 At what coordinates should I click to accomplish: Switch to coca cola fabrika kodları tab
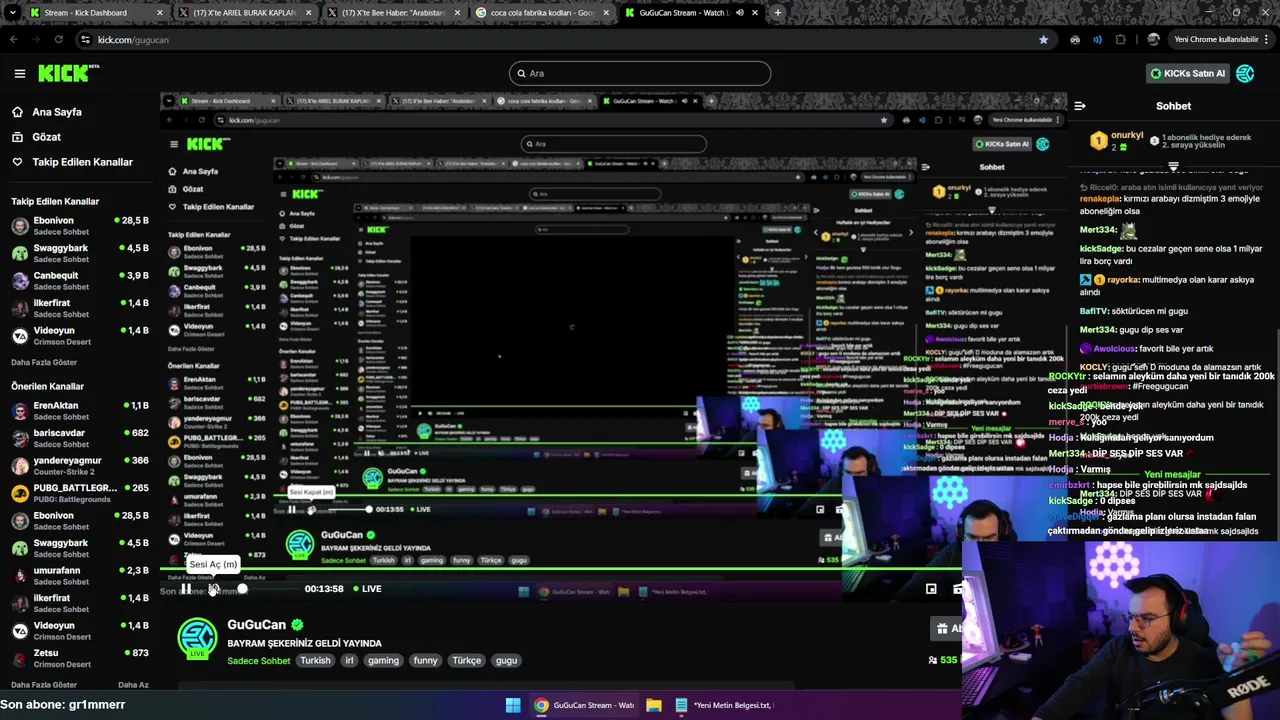pyautogui.click(x=542, y=13)
